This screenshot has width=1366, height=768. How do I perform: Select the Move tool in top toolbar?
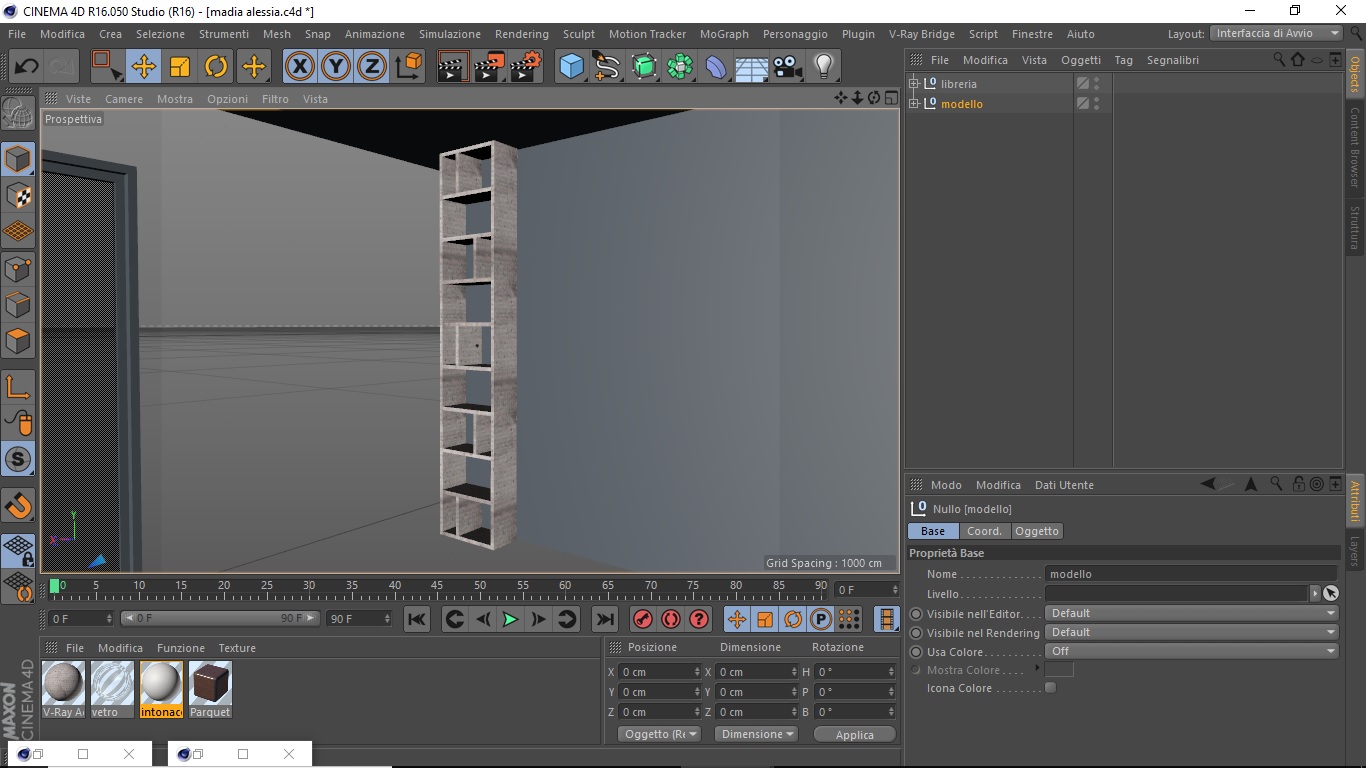pyautogui.click(x=144, y=67)
